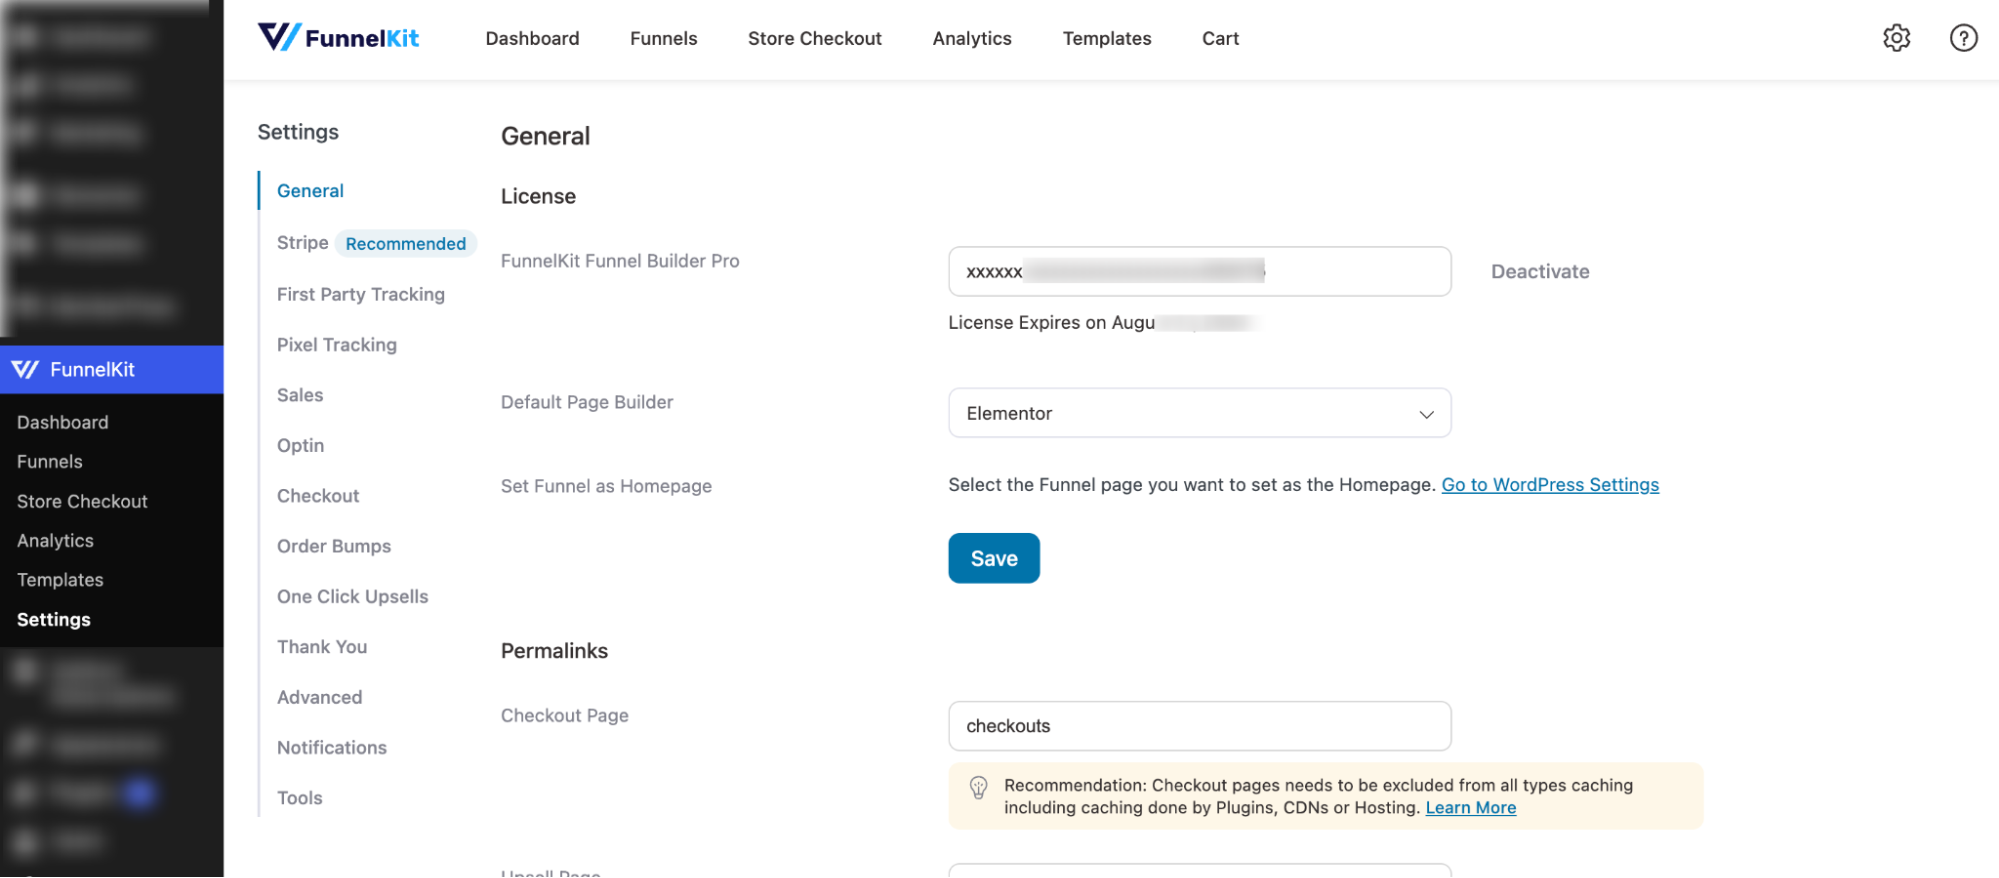This screenshot has height=878, width=1999.
Task: Click the Permalinks section heading
Action: point(554,651)
